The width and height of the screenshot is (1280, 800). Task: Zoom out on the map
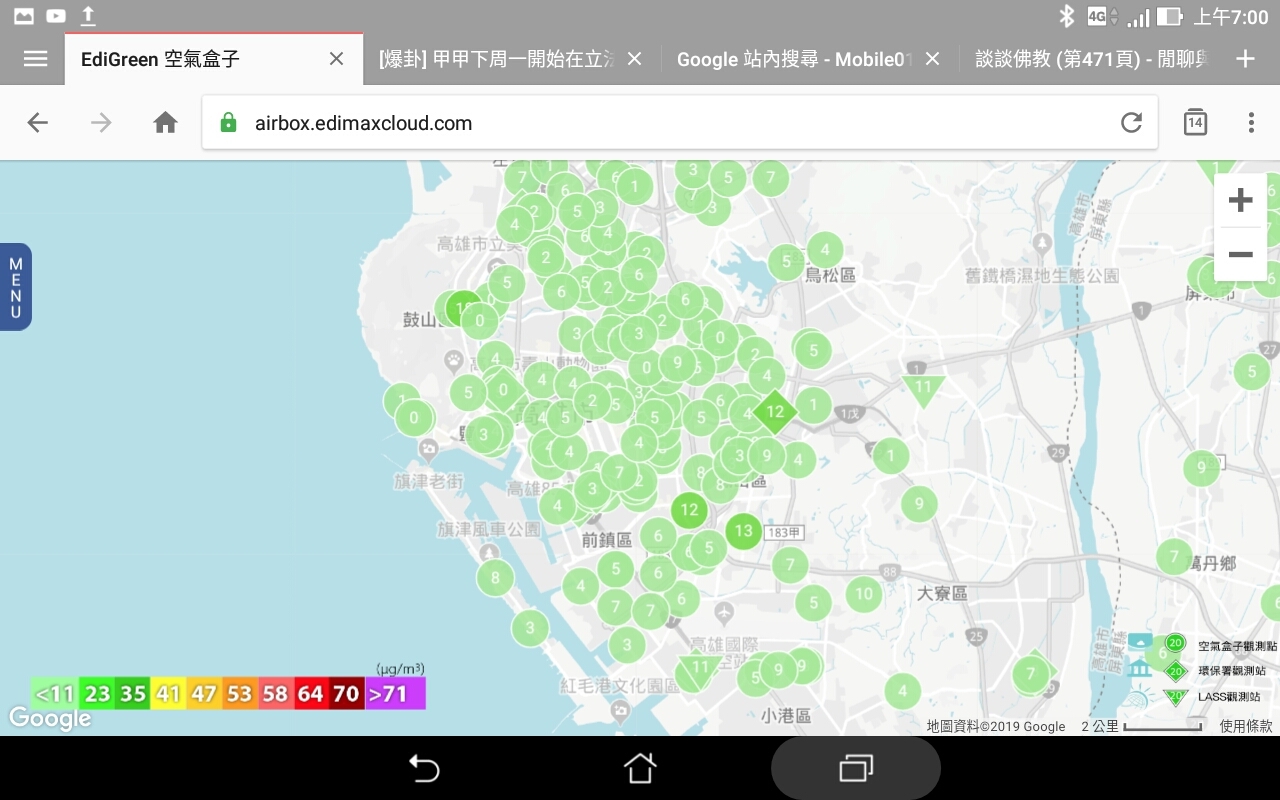[x=1240, y=255]
